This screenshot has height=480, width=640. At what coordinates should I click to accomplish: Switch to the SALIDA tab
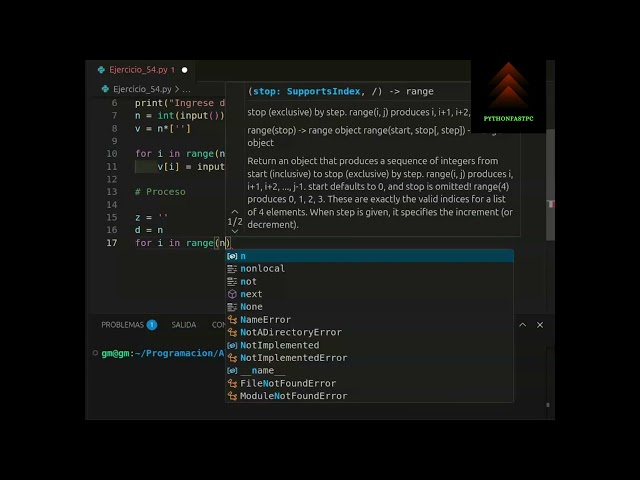(x=184, y=325)
